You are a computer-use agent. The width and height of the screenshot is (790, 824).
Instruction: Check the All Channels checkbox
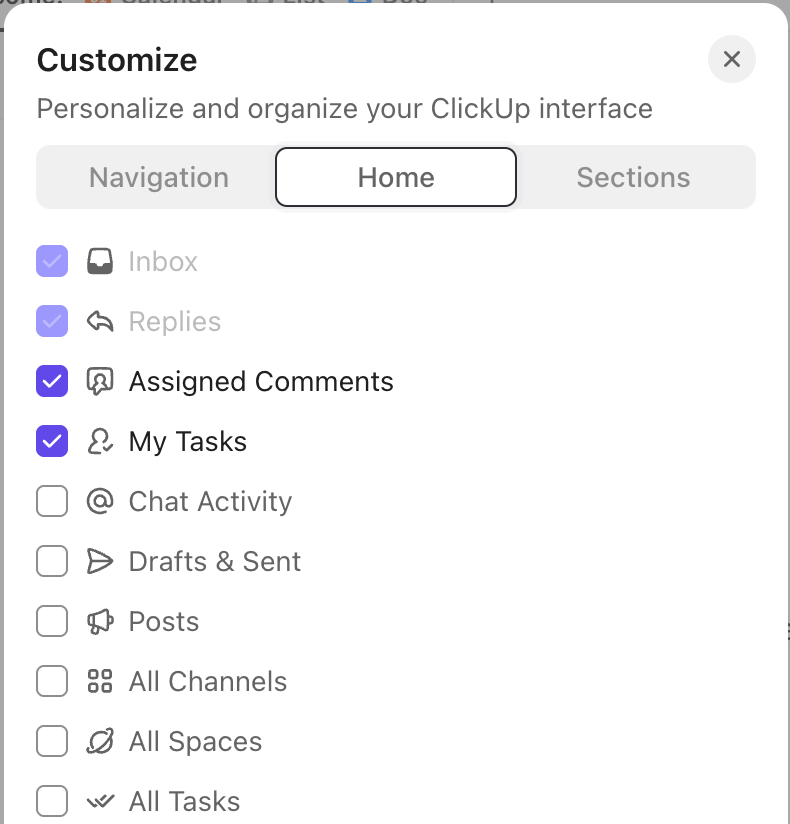(52, 682)
